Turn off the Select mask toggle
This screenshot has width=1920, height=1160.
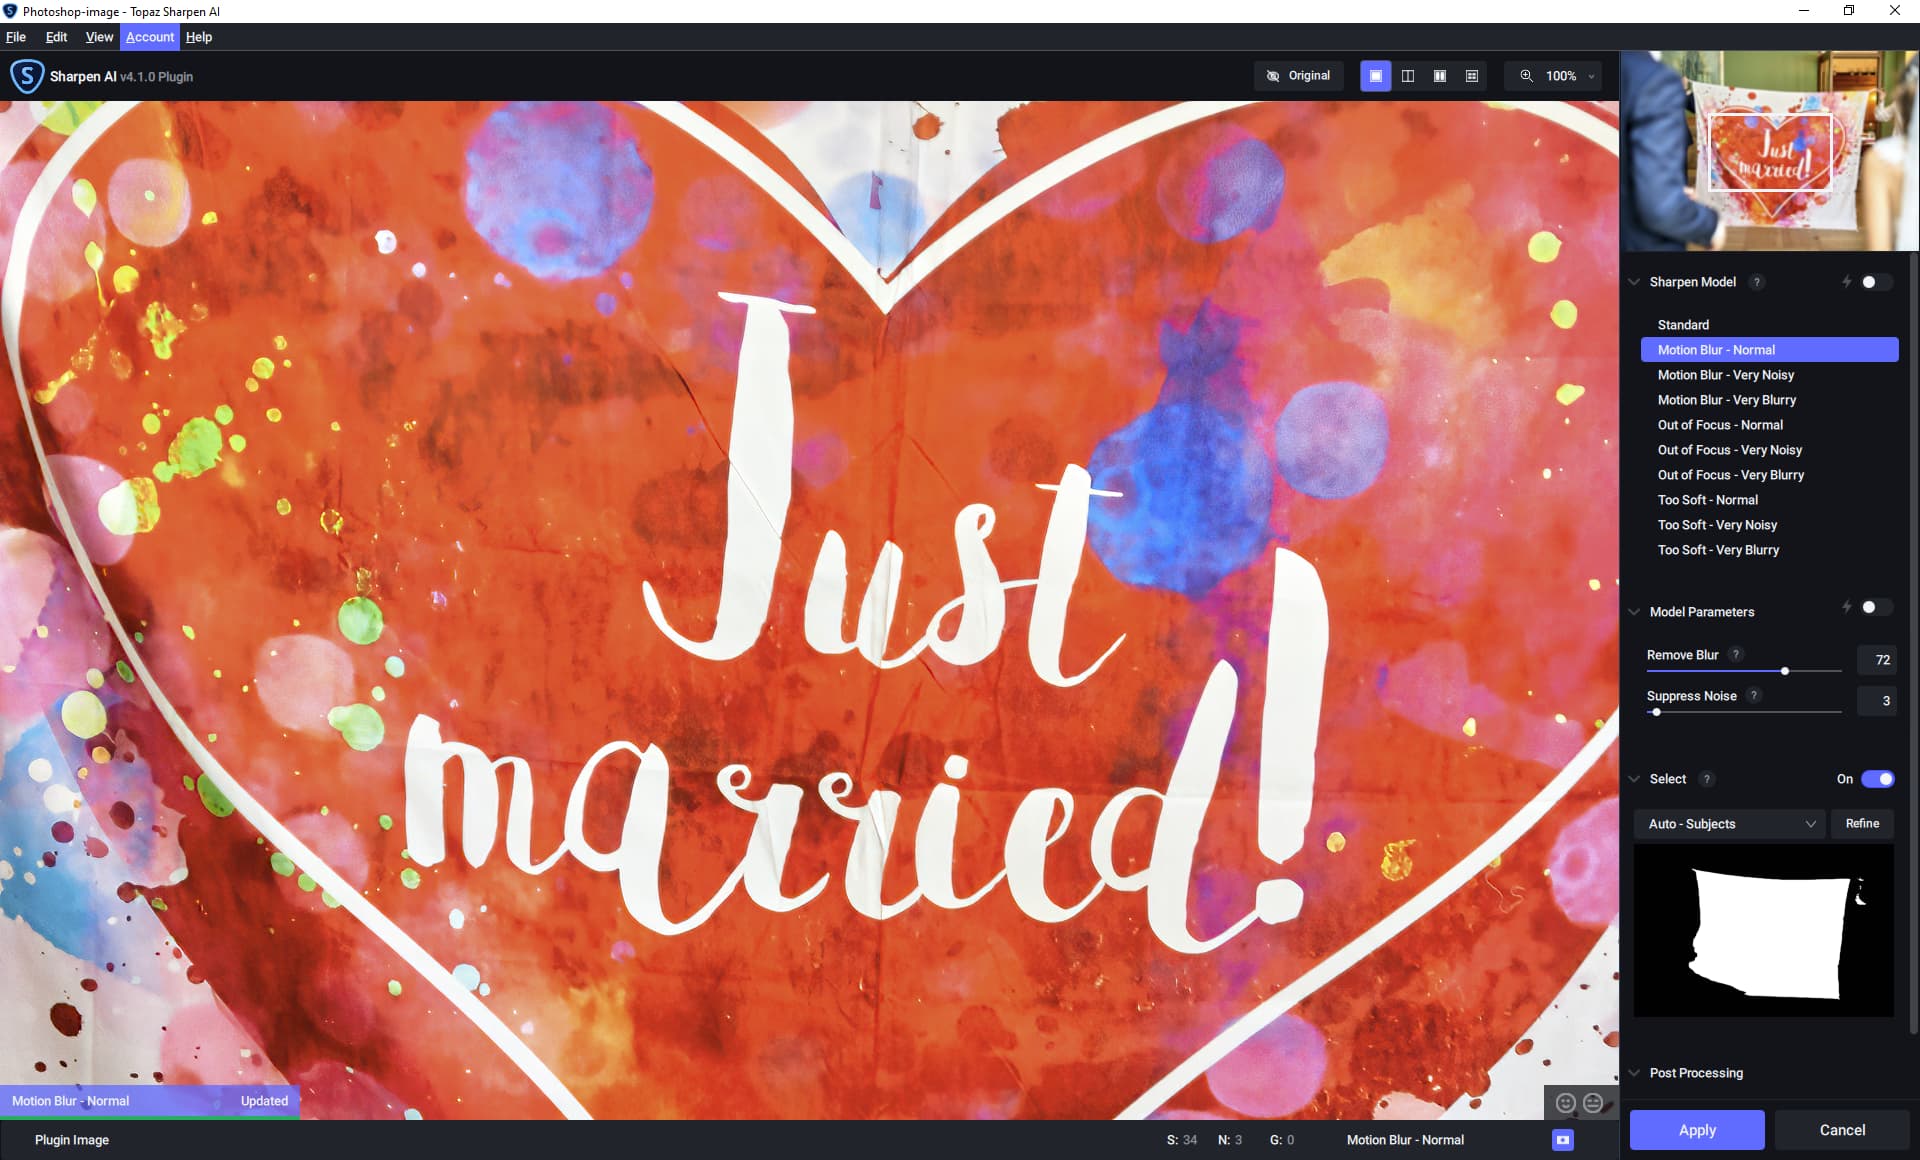[x=1877, y=779]
